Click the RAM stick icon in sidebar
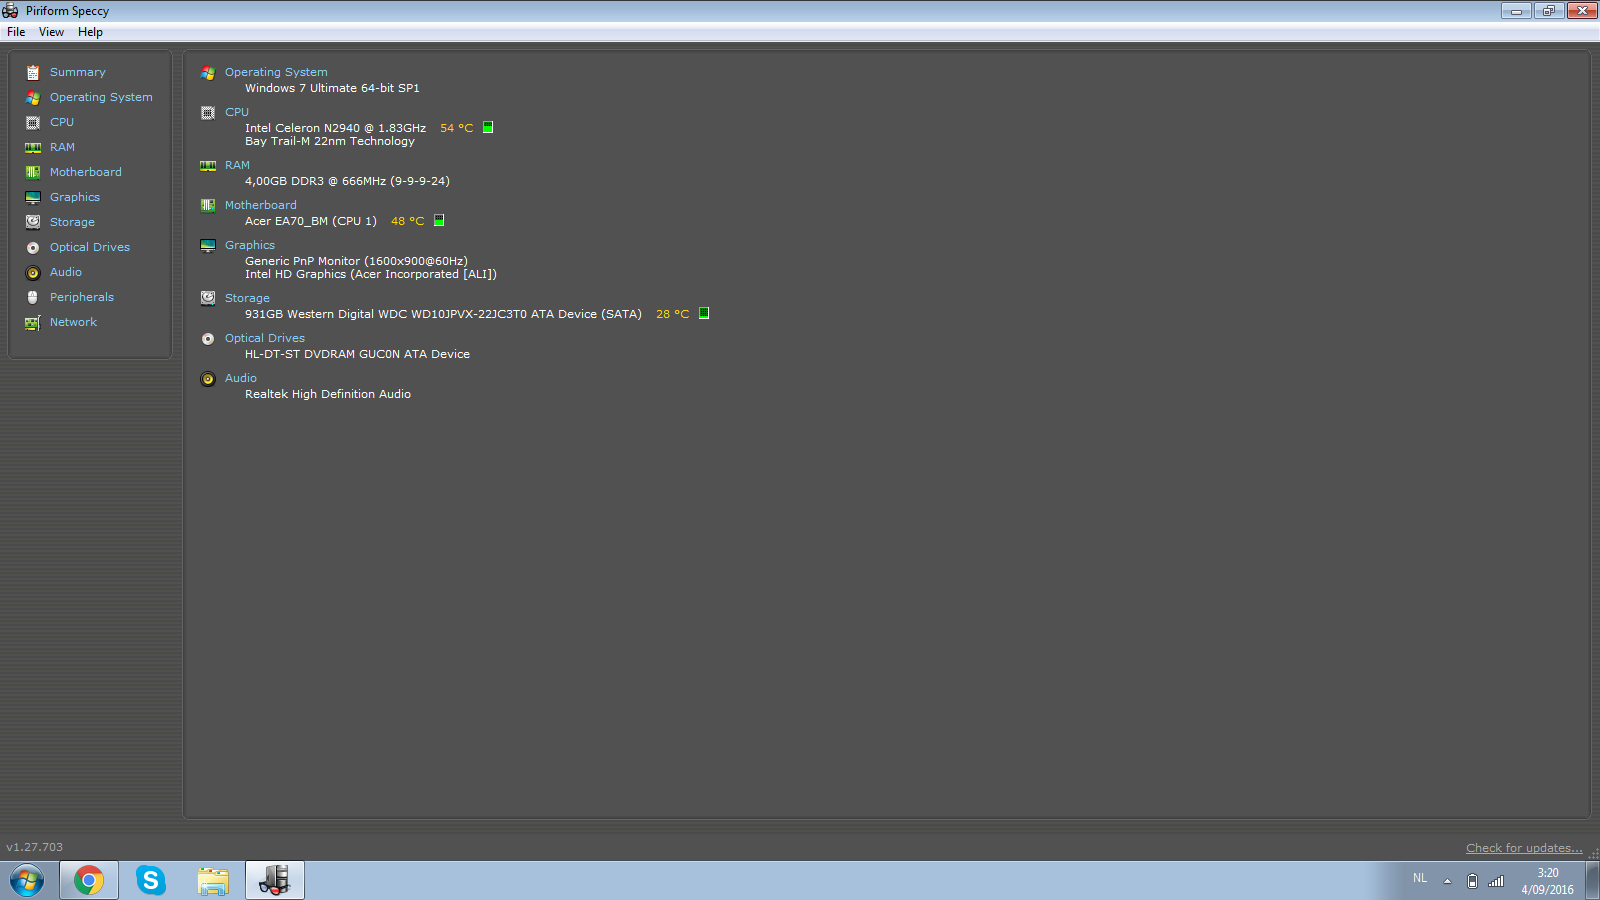1600x900 pixels. 33,147
